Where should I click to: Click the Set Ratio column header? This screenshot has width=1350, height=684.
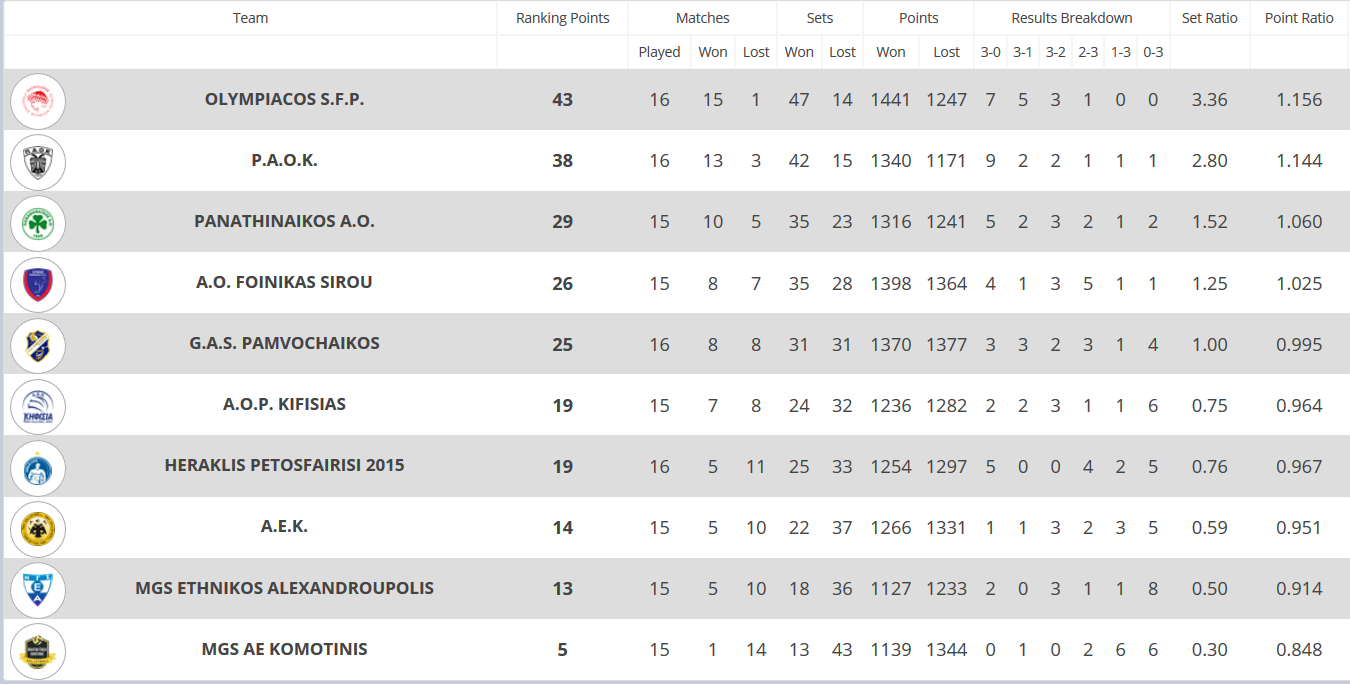(x=1210, y=18)
